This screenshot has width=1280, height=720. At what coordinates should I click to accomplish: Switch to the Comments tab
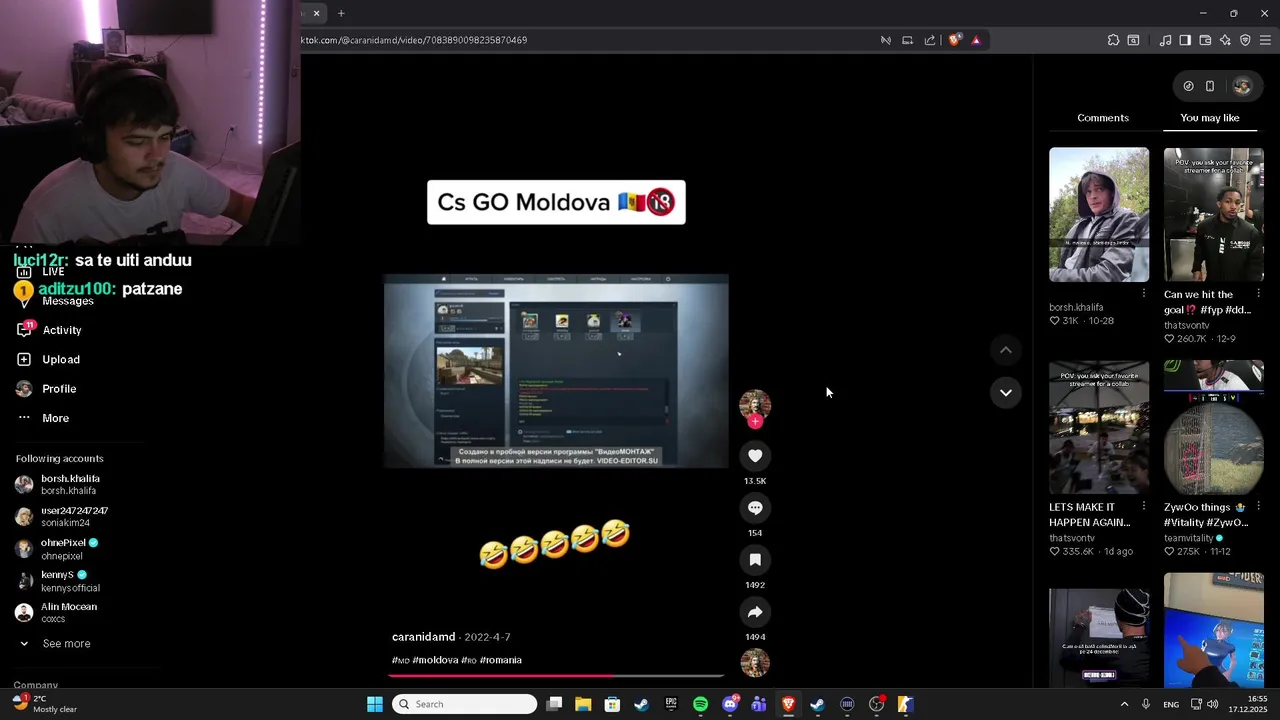1103,118
